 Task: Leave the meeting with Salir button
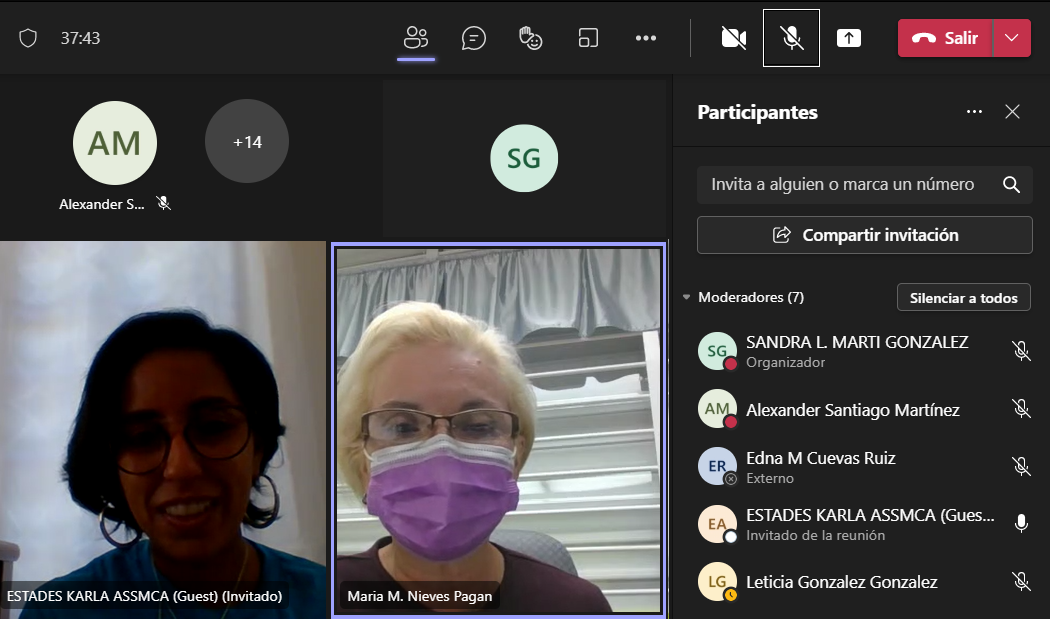pyautogui.click(x=945, y=38)
